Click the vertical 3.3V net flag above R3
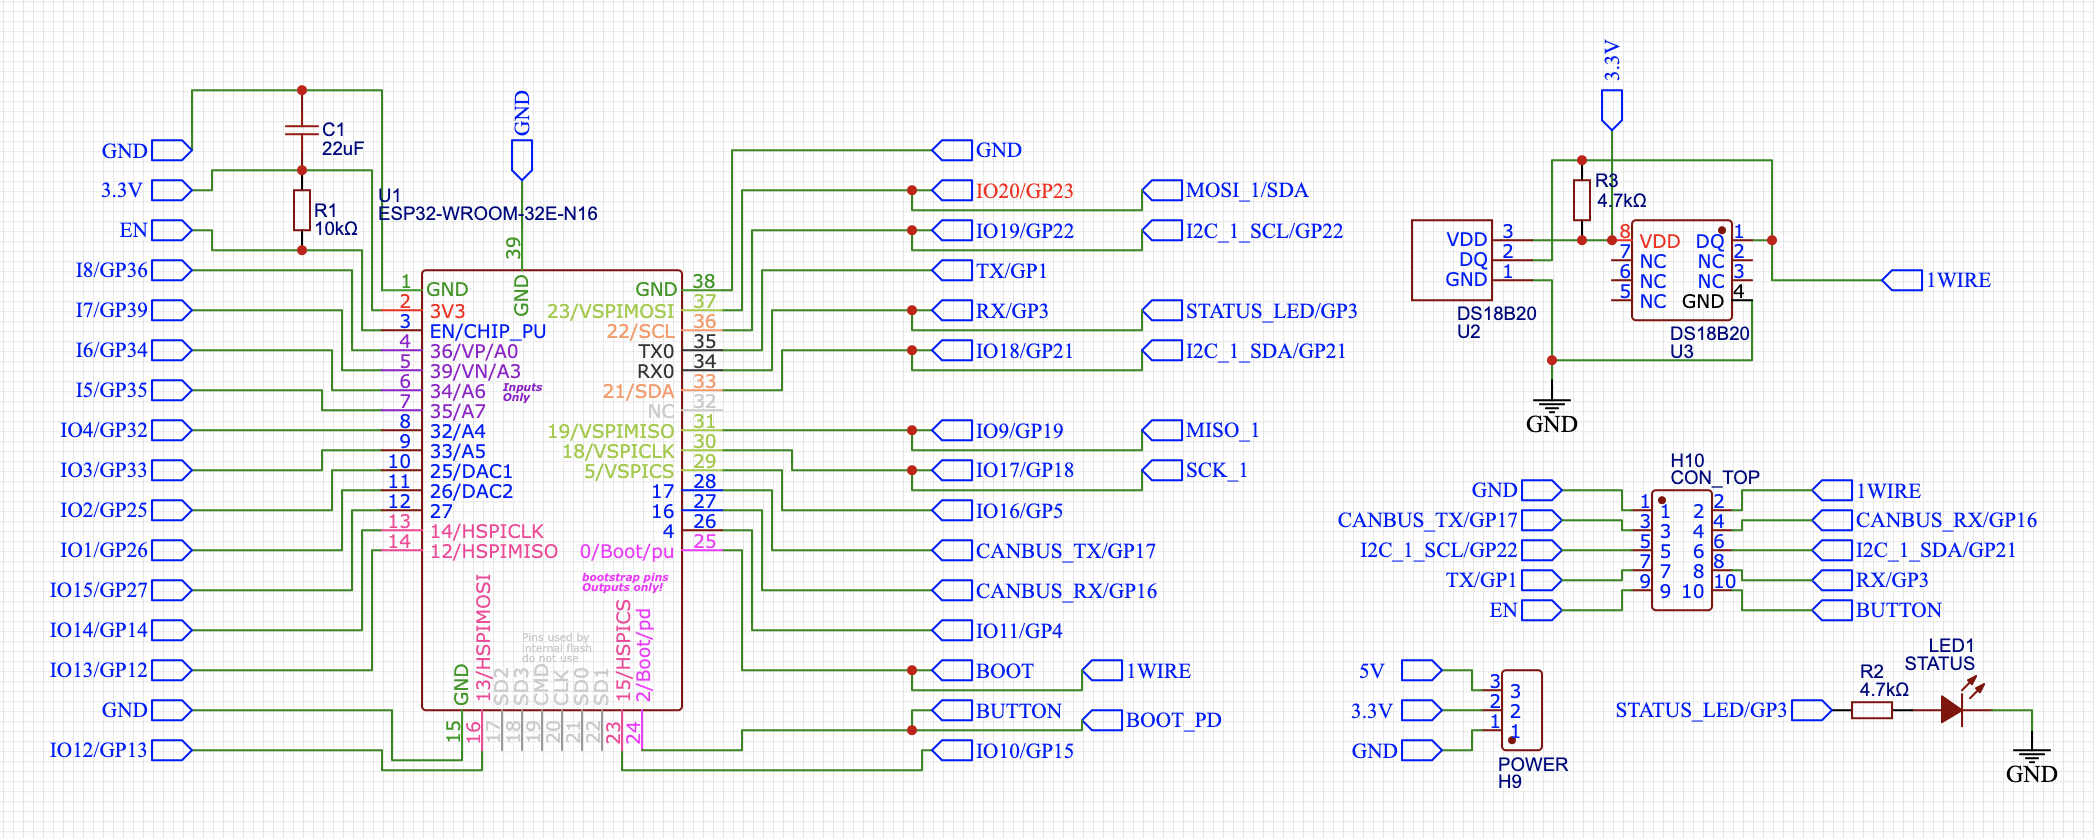 click(x=1612, y=85)
